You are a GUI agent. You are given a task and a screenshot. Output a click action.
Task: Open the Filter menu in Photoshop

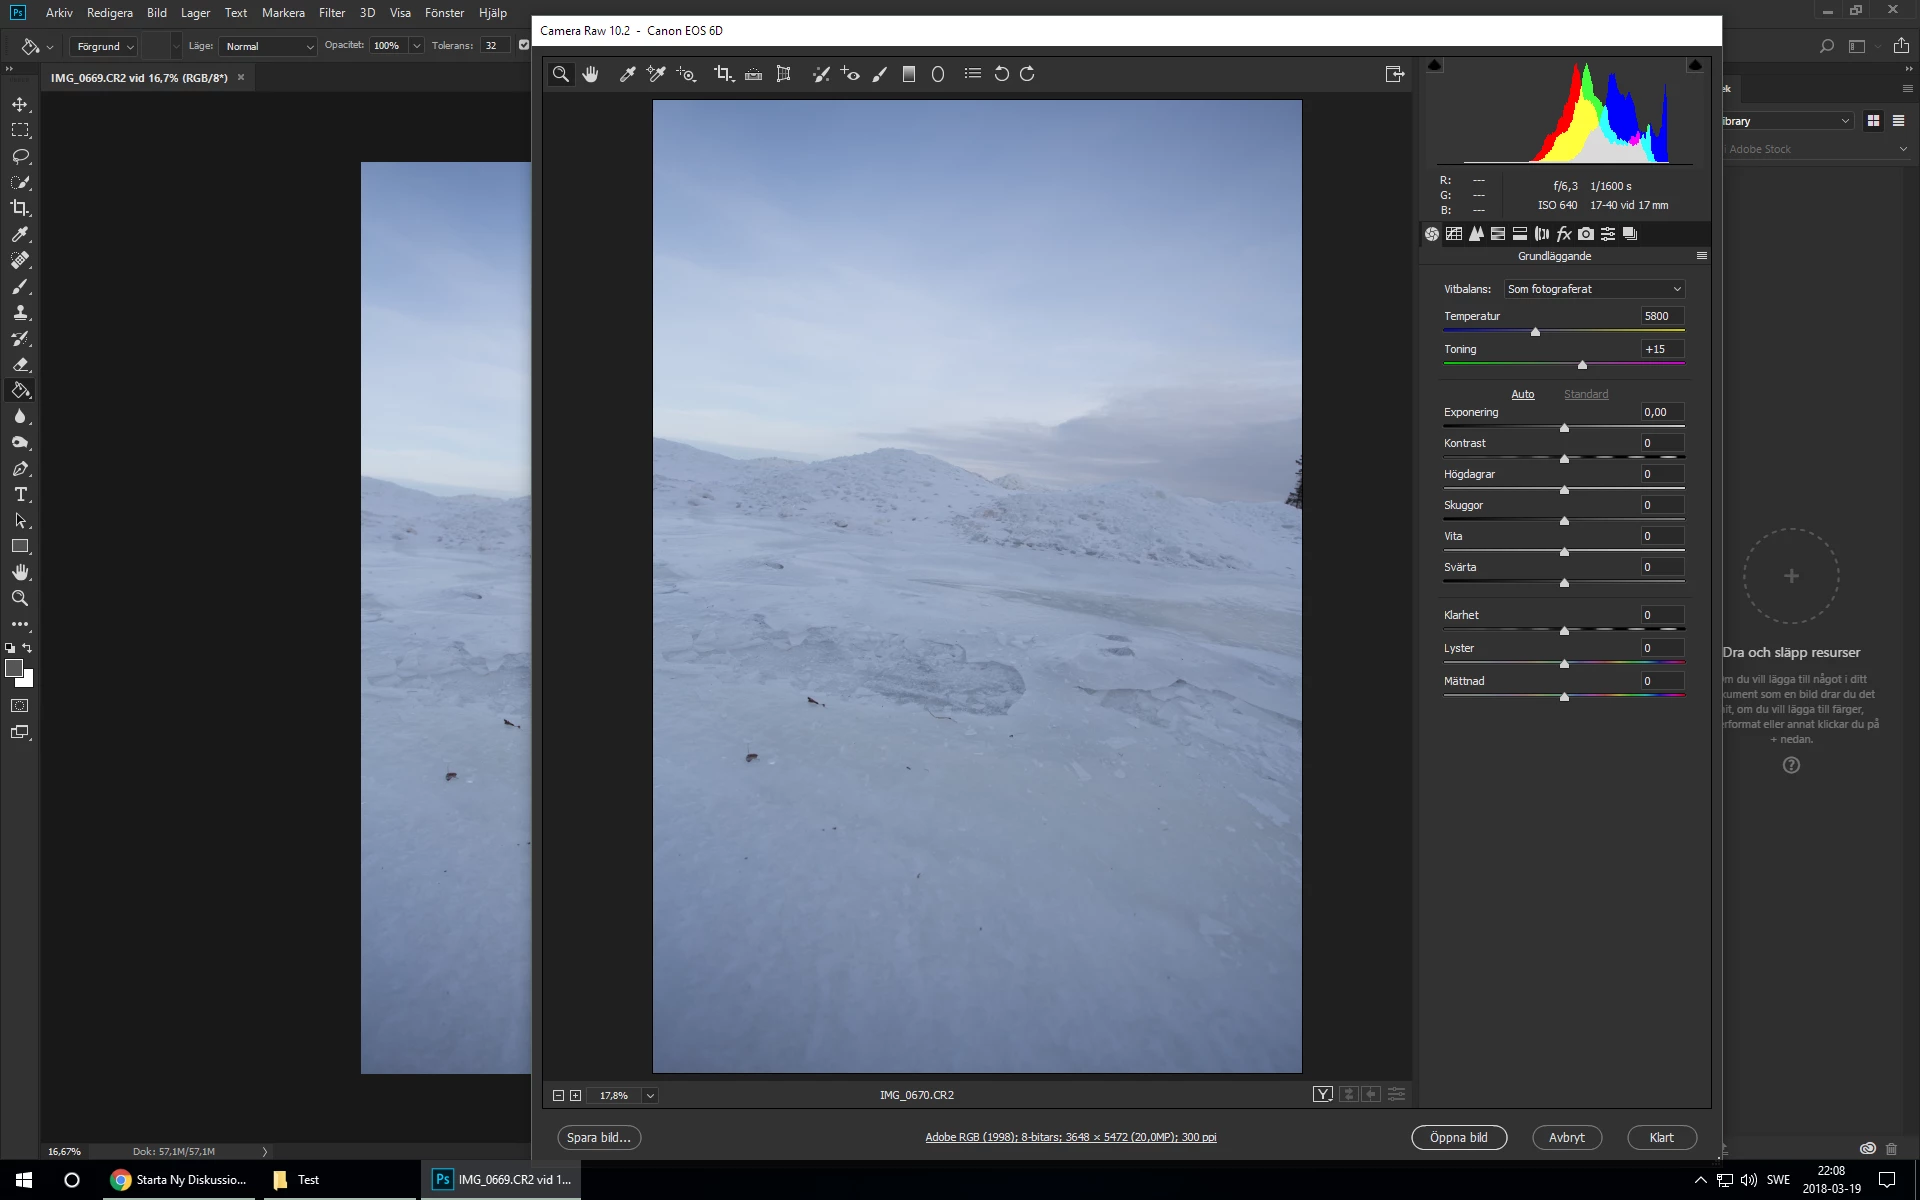pyautogui.click(x=331, y=13)
